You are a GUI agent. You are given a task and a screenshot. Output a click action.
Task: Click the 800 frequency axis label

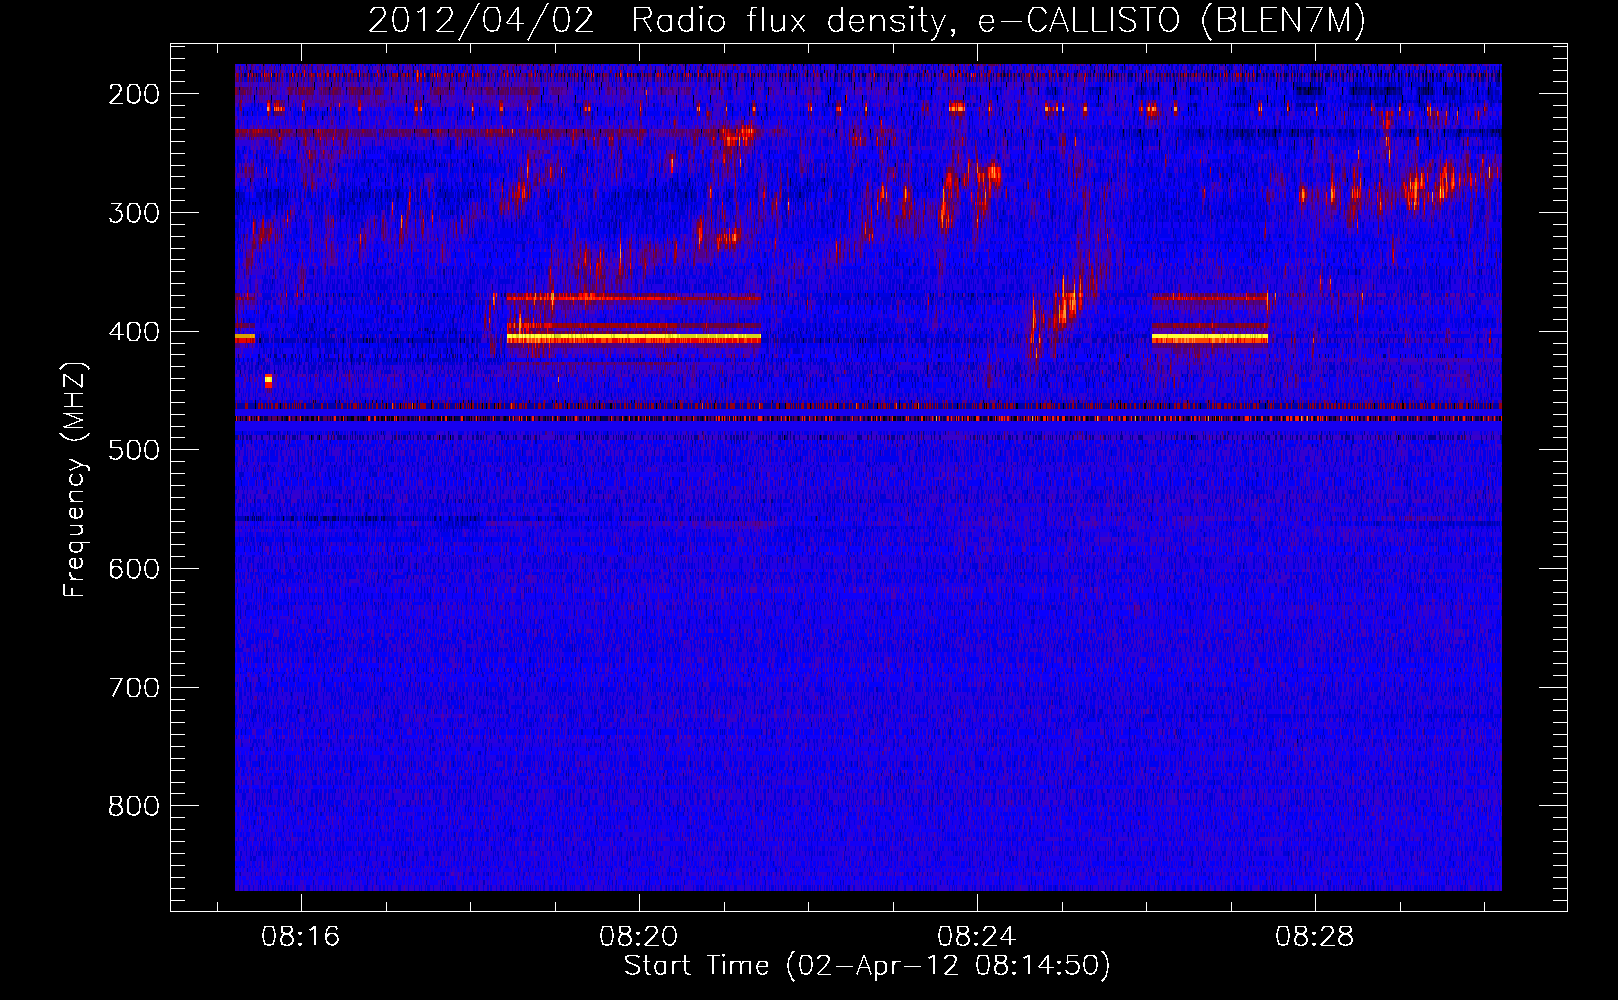134,807
